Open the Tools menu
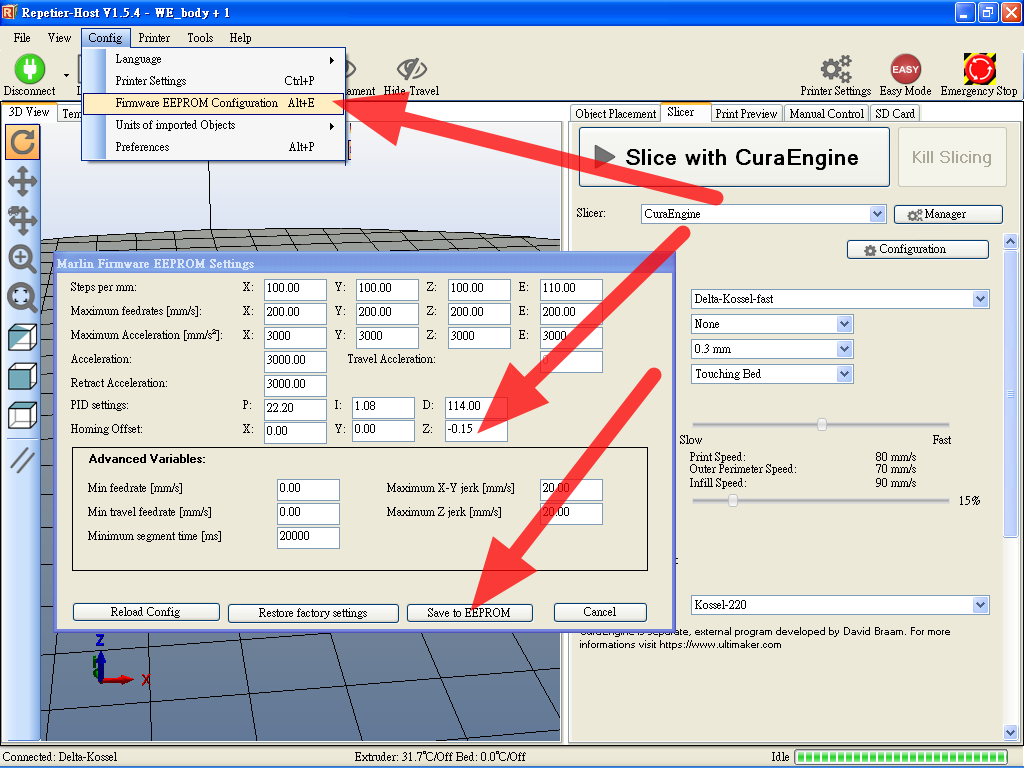The image size is (1024, 768). click(x=200, y=38)
